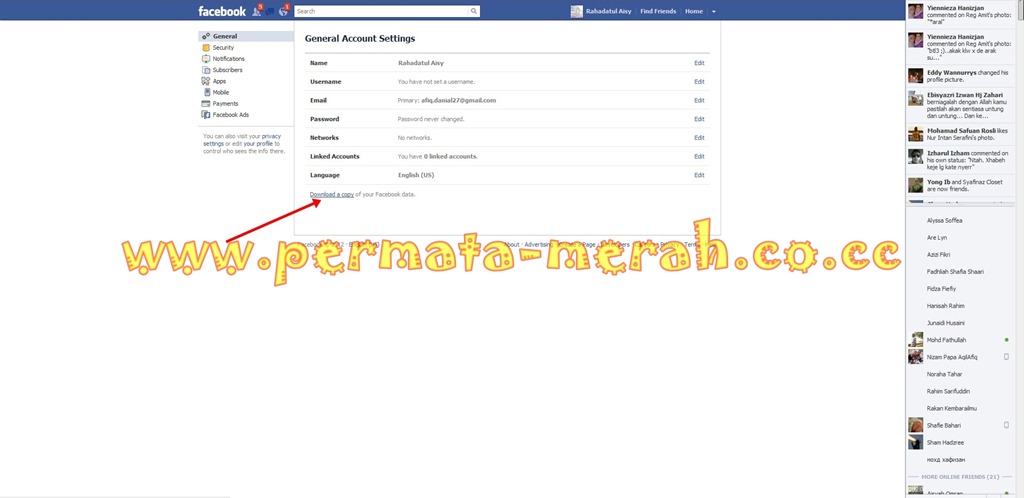The image size is (1024, 498).
Task: Open chat with Mohd Fathullah
Action: (x=961, y=340)
